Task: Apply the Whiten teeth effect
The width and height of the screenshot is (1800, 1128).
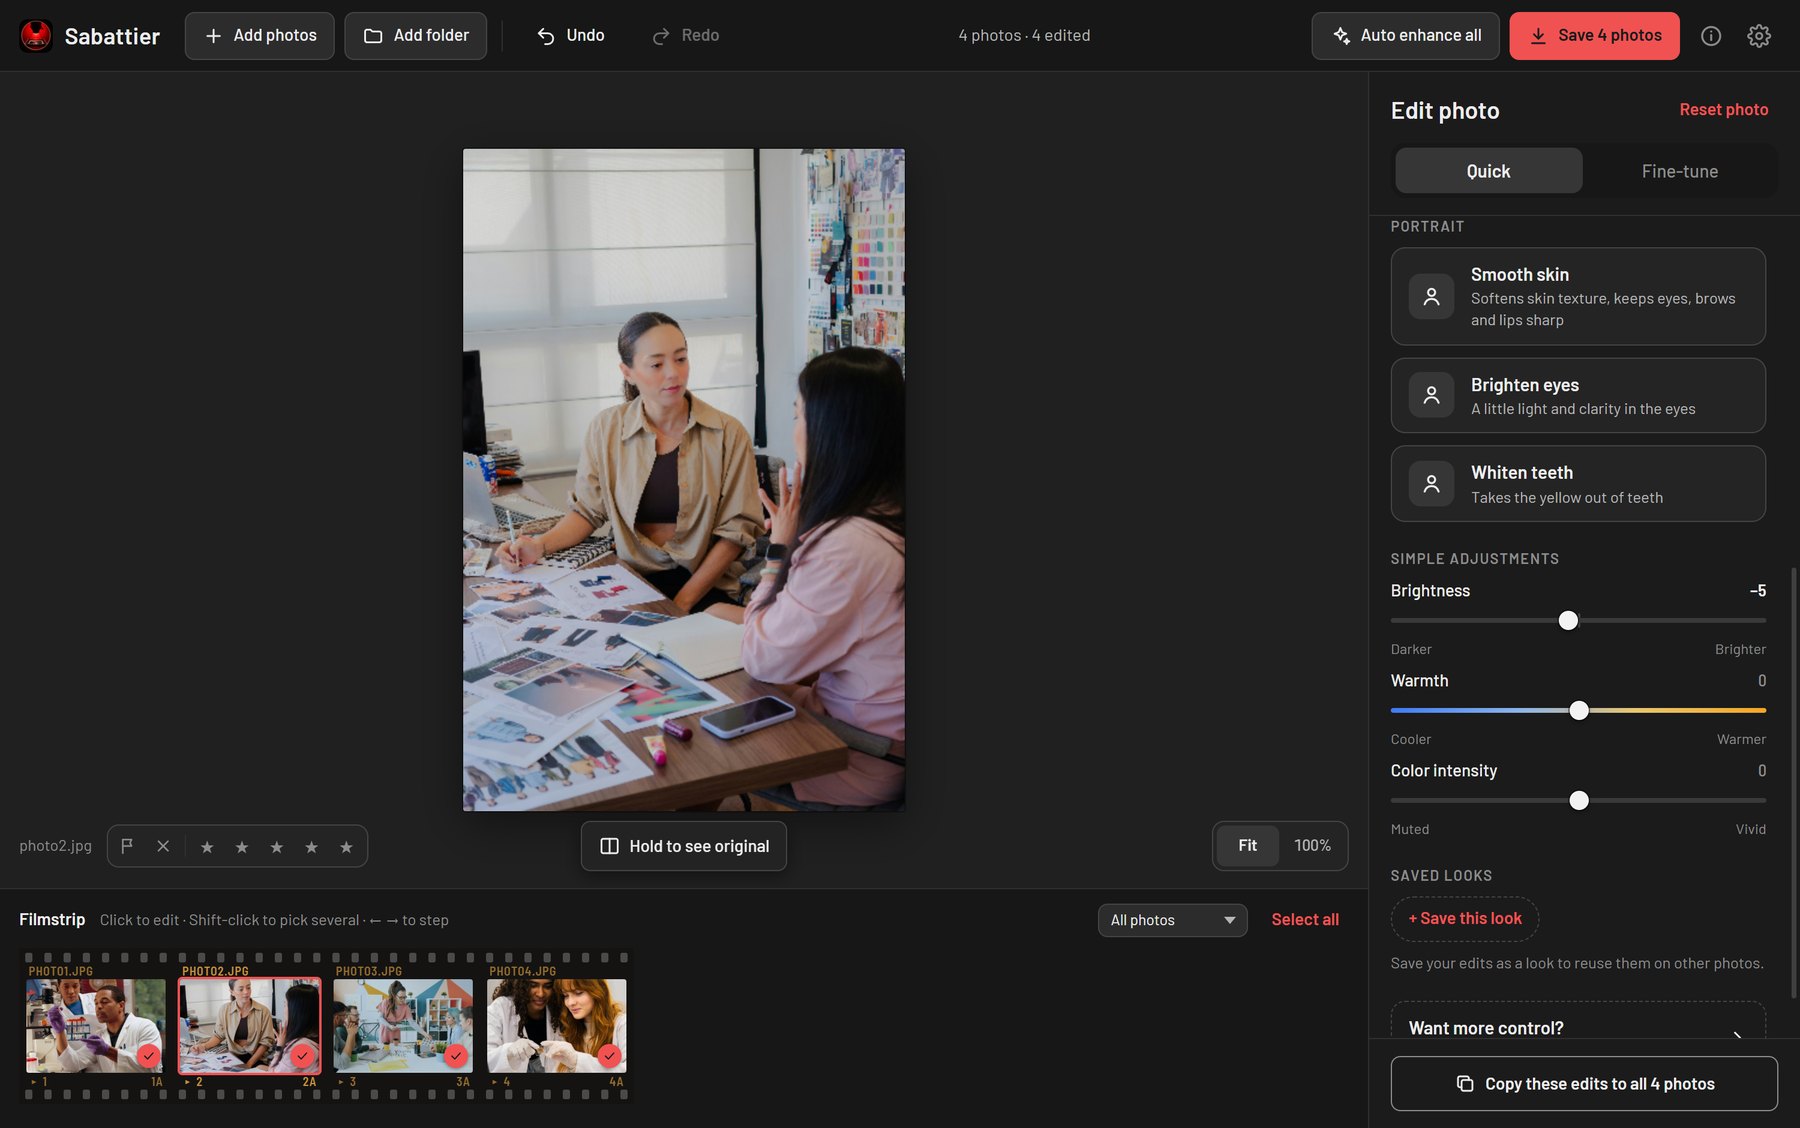Action: coord(1578,484)
